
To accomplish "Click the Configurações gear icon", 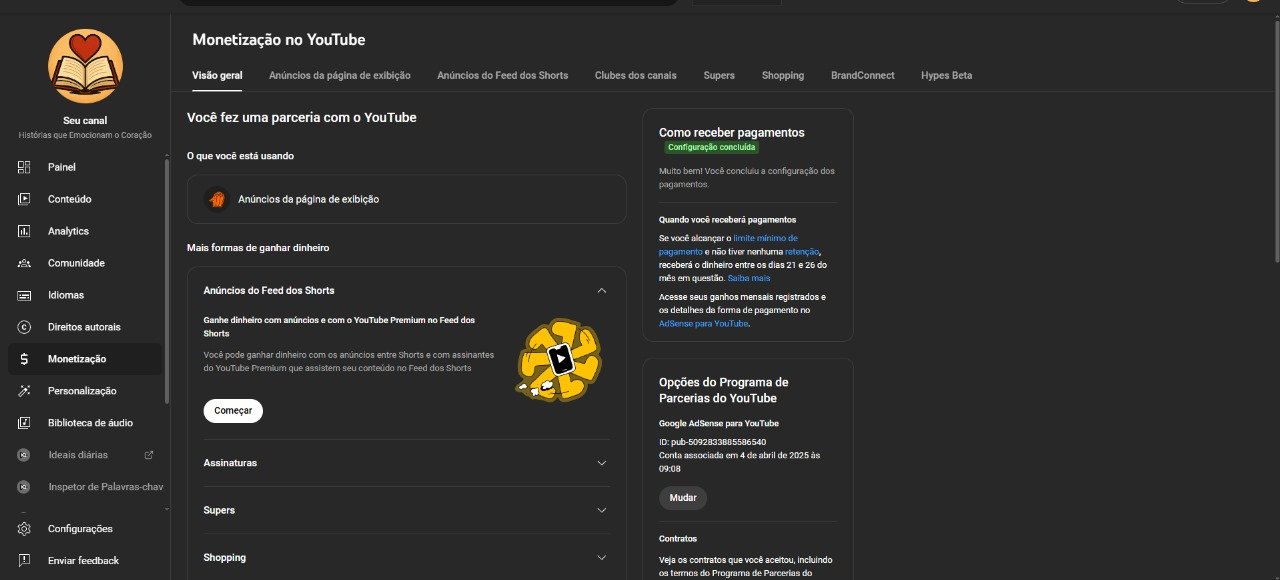I will click(x=24, y=529).
